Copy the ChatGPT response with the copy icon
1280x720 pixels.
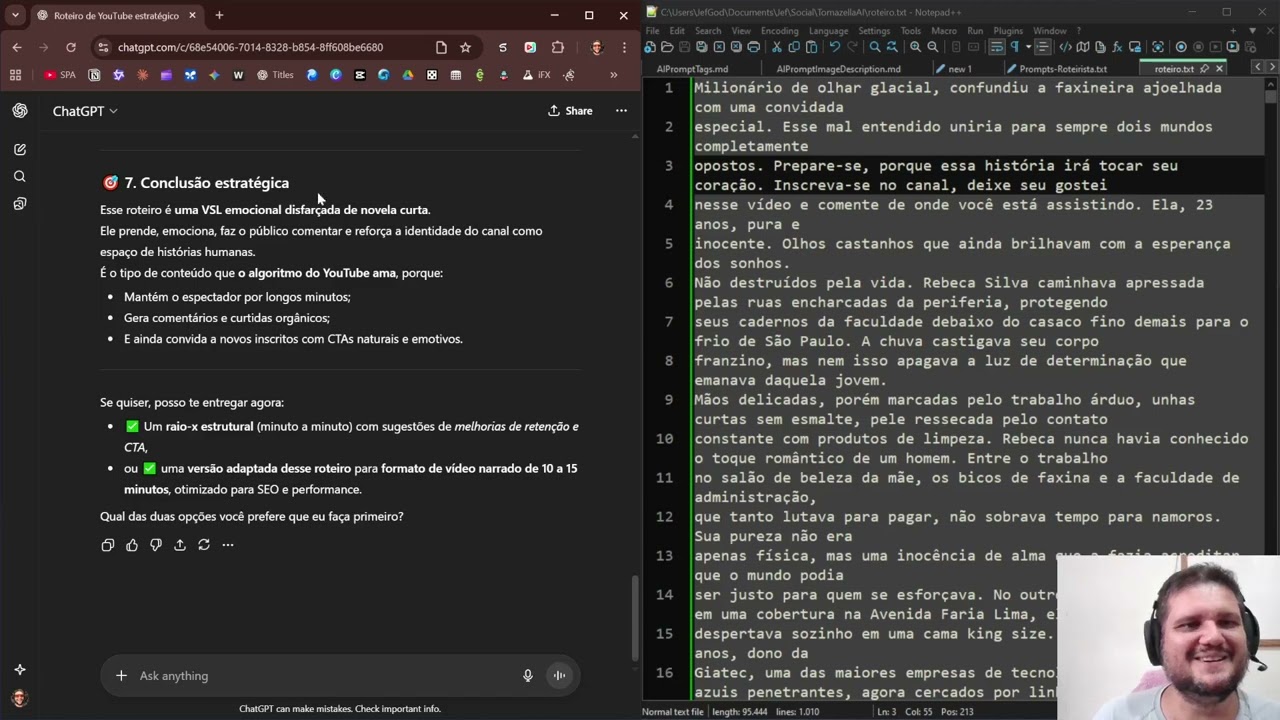(x=108, y=545)
